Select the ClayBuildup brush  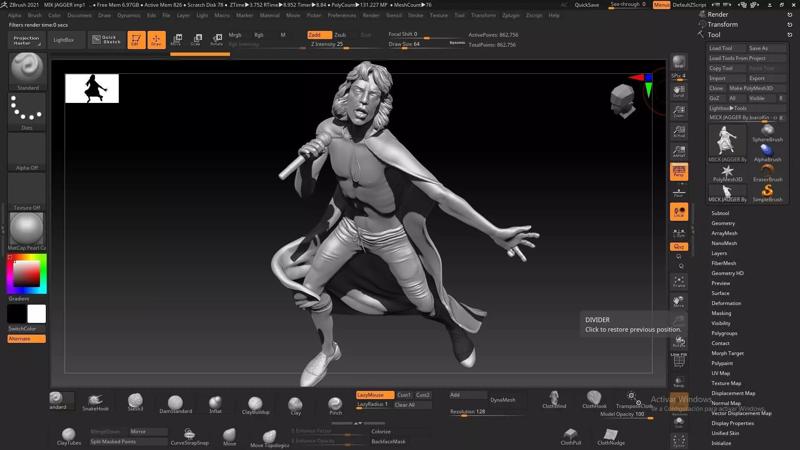point(255,402)
